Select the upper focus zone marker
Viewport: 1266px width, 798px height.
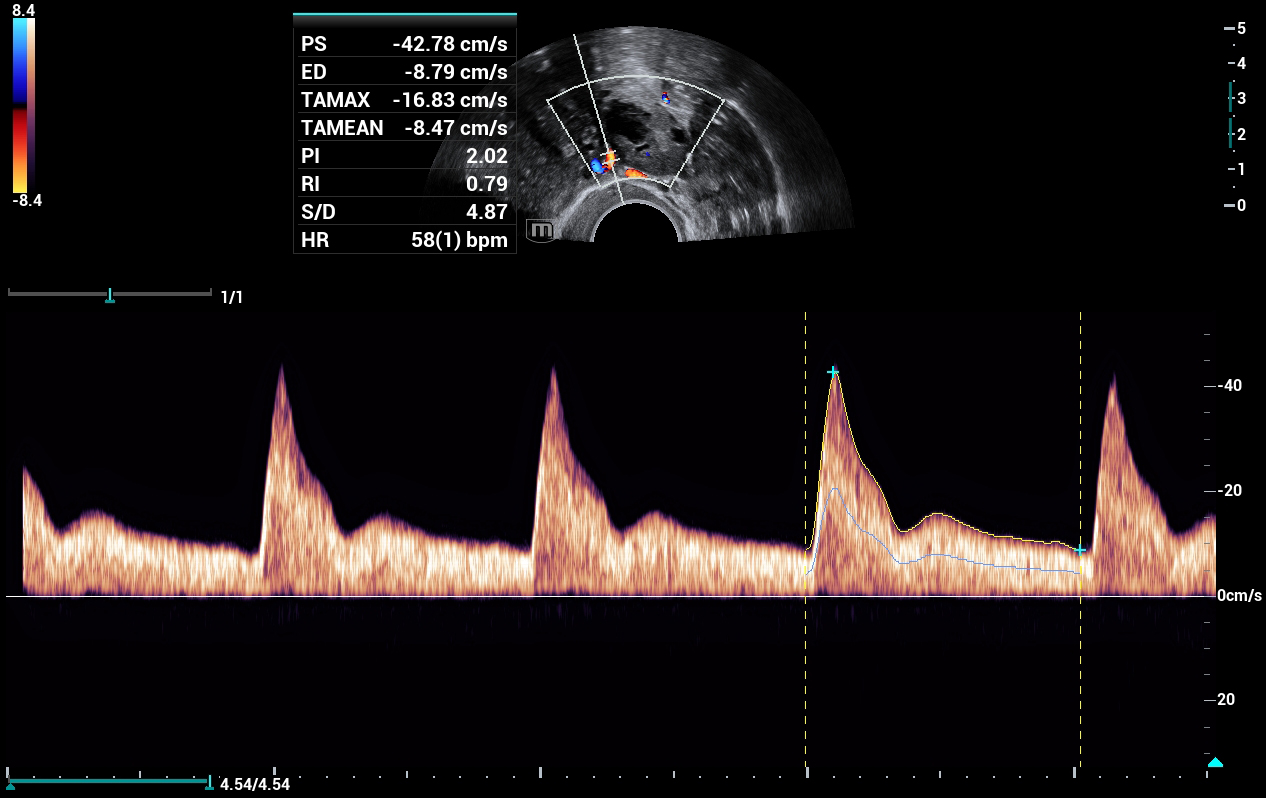coord(1231,97)
